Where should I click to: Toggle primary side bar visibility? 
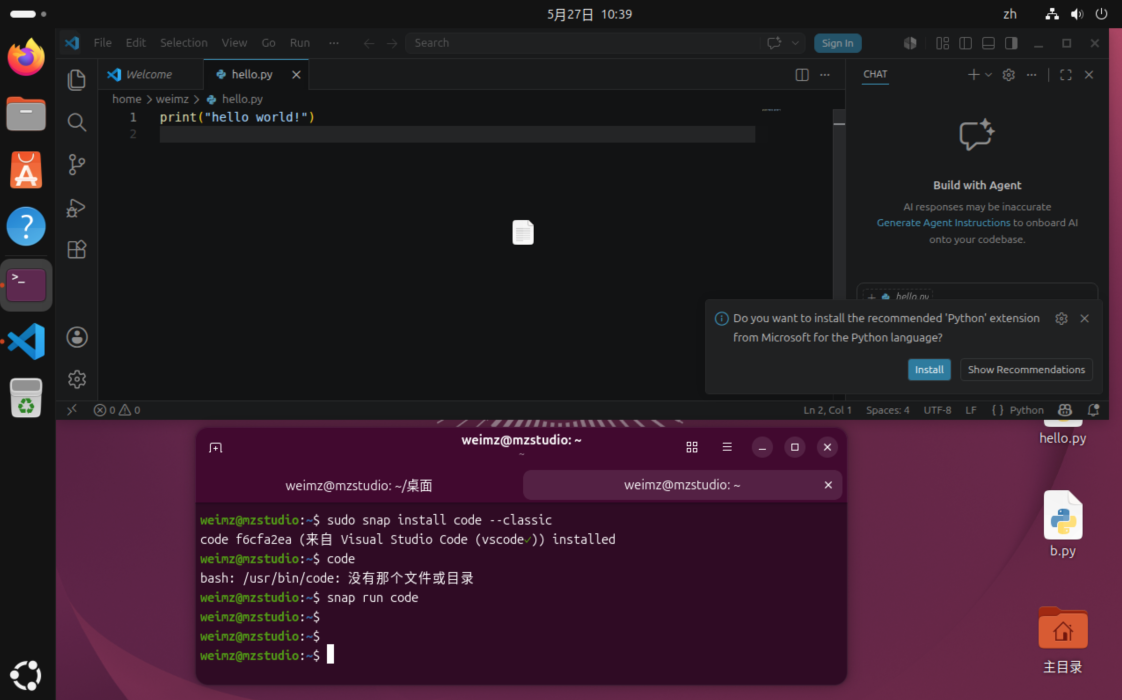point(965,43)
